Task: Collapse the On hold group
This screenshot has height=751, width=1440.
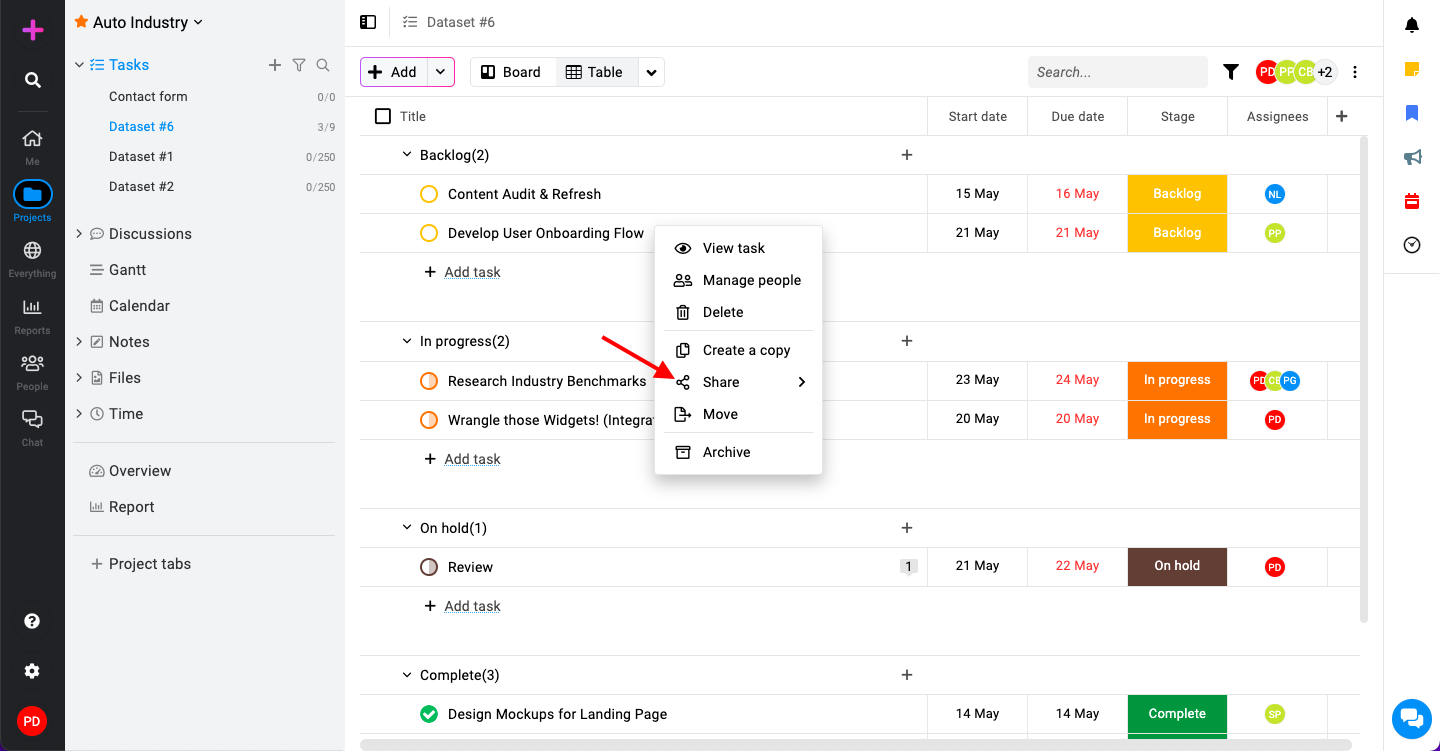Action: tap(407, 528)
